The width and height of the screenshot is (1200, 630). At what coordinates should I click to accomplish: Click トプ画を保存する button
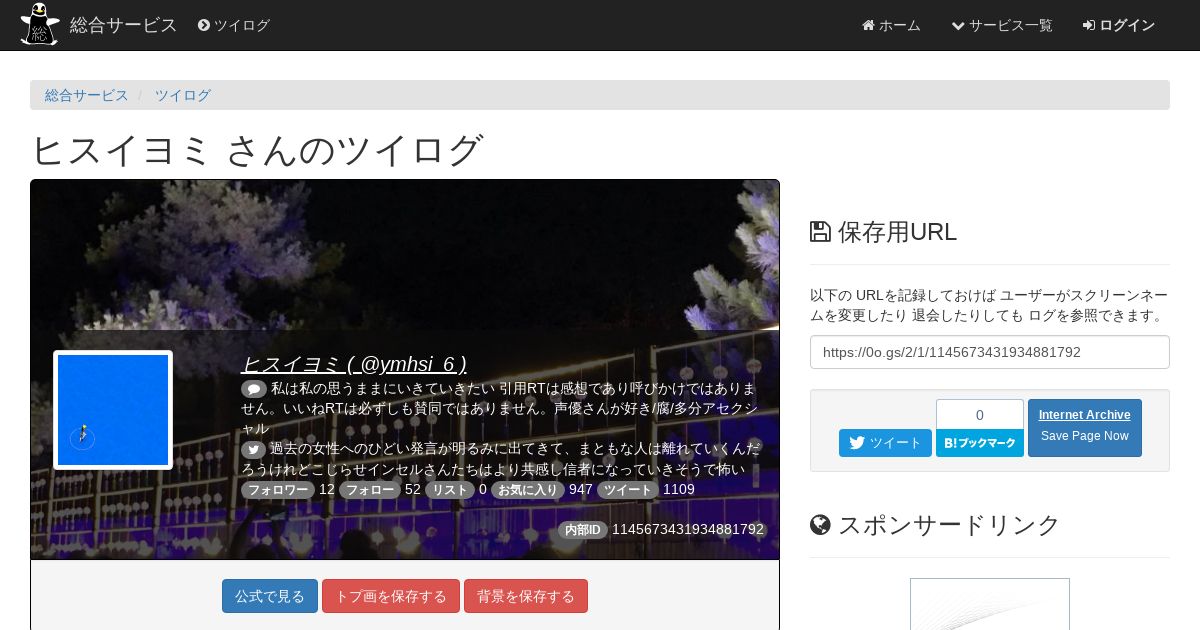[391, 596]
